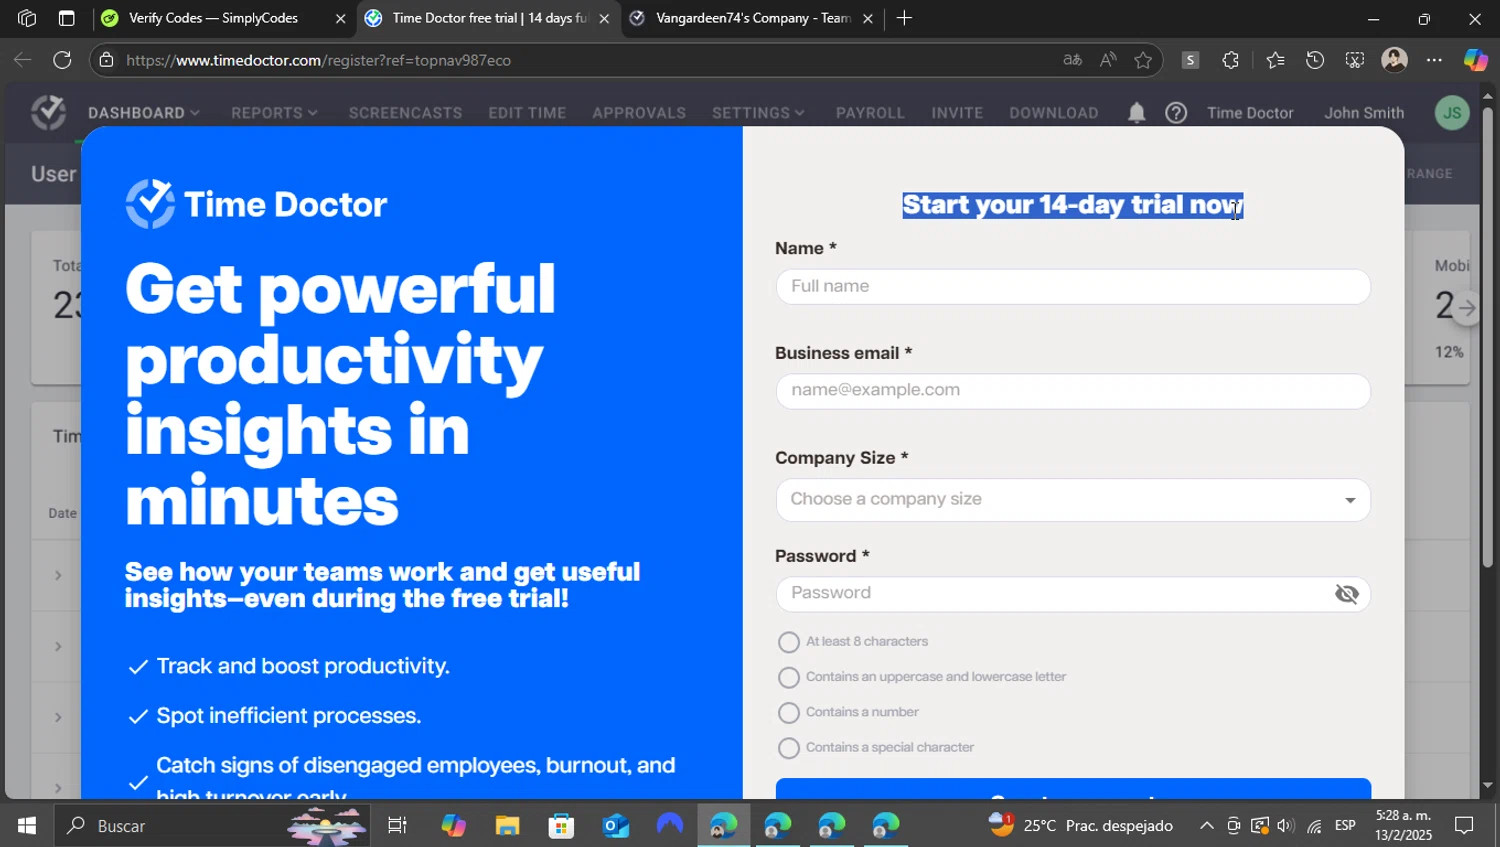Open the clock and date in taskbar
This screenshot has height=847, width=1500.
(1403, 826)
